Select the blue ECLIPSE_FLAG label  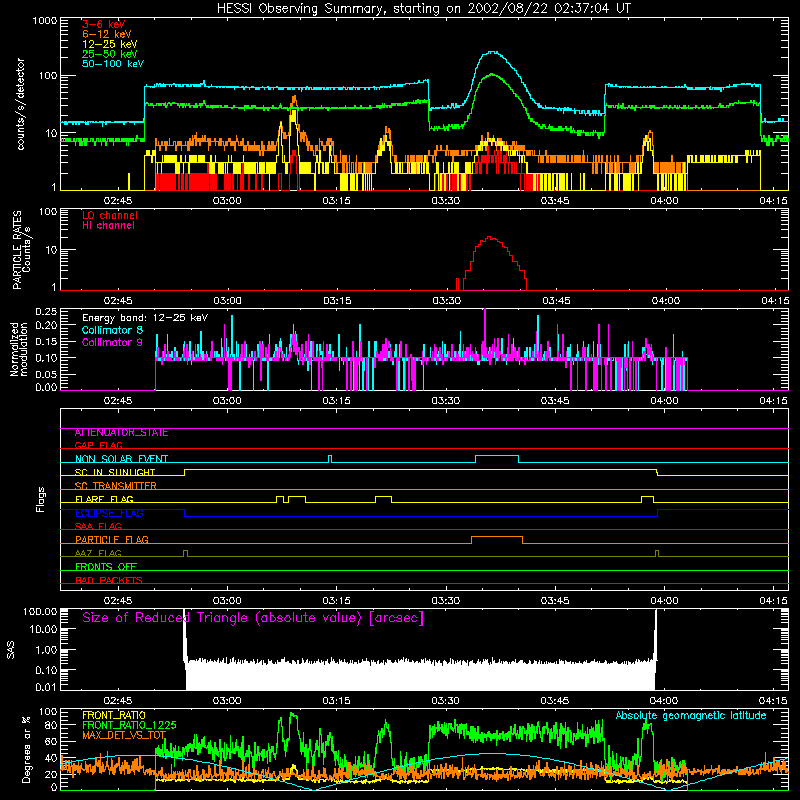(x=109, y=513)
